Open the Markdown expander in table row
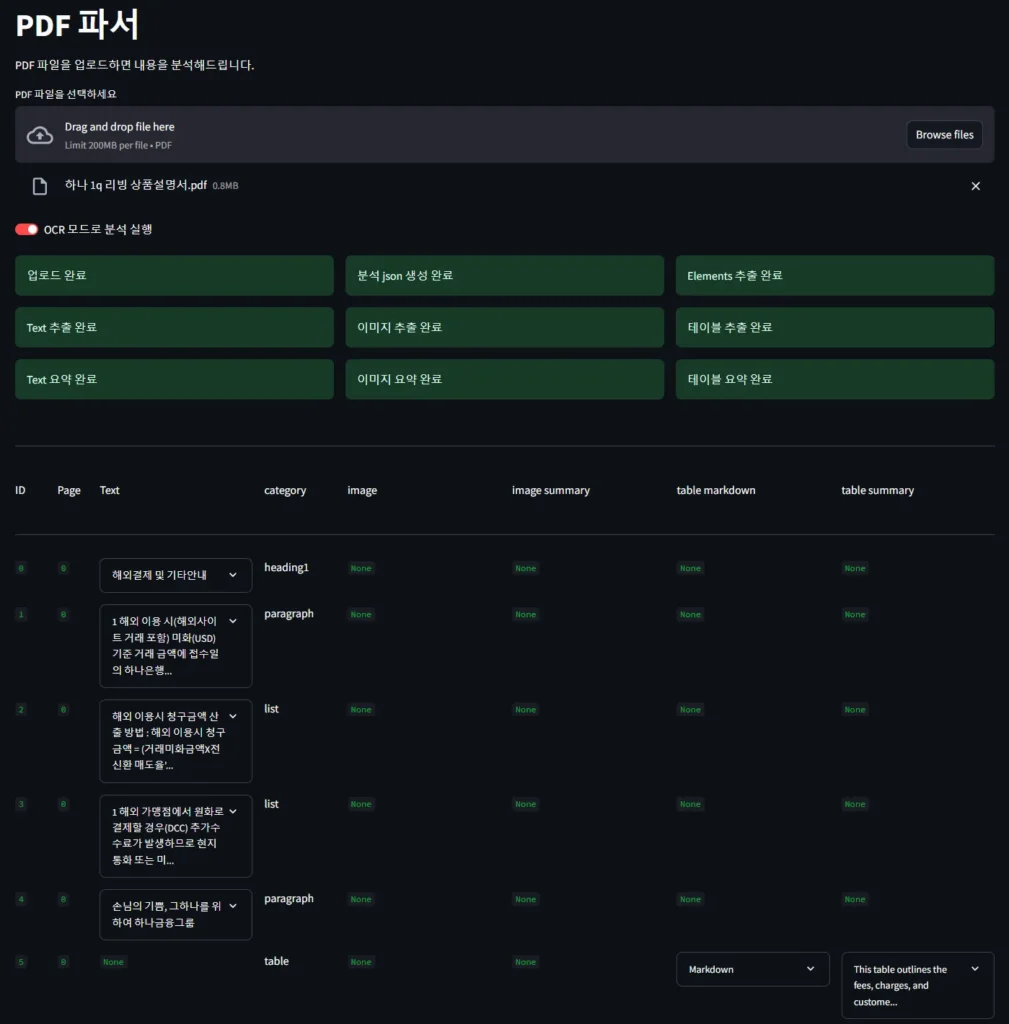Viewport: 1009px width, 1024px height. (752, 969)
